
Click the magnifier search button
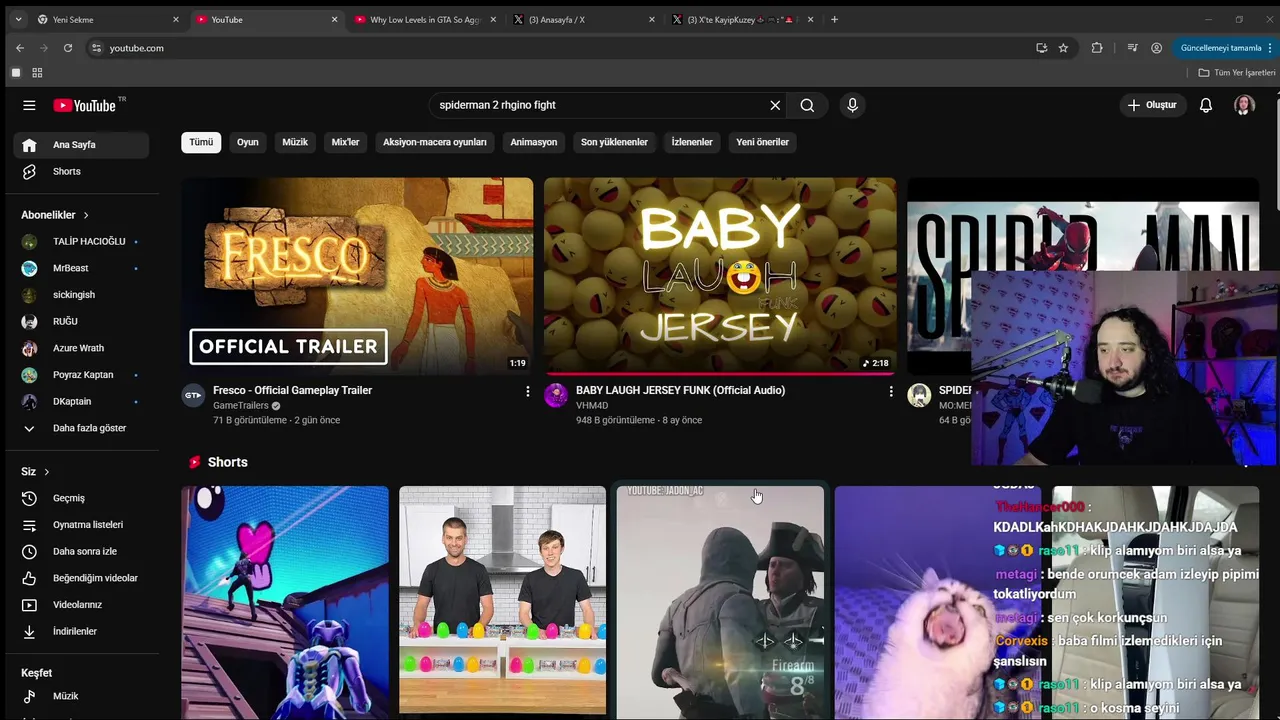[807, 105]
